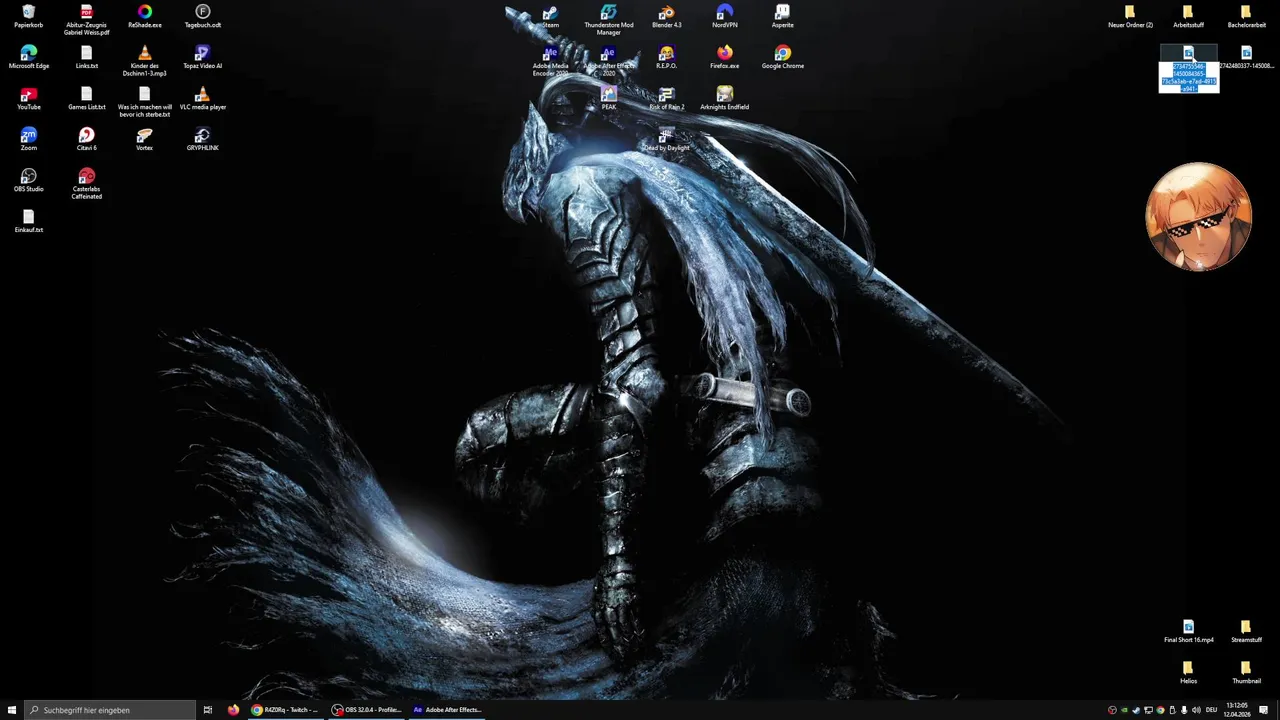The width and height of the screenshot is (1280, 720).
Task: Select the Streamstuff folder
Action: [1246, 631]
